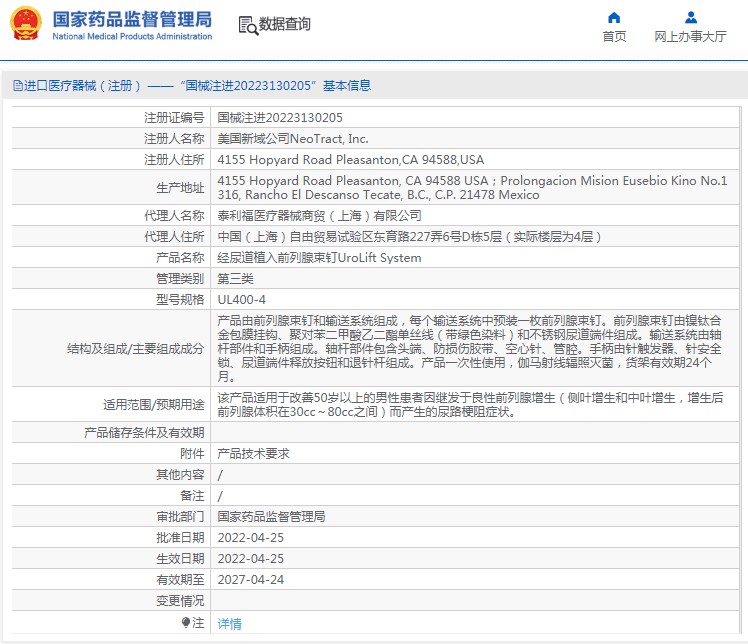
Task: Click National Medical Products Administration subtitle
Action: (132, 36)
